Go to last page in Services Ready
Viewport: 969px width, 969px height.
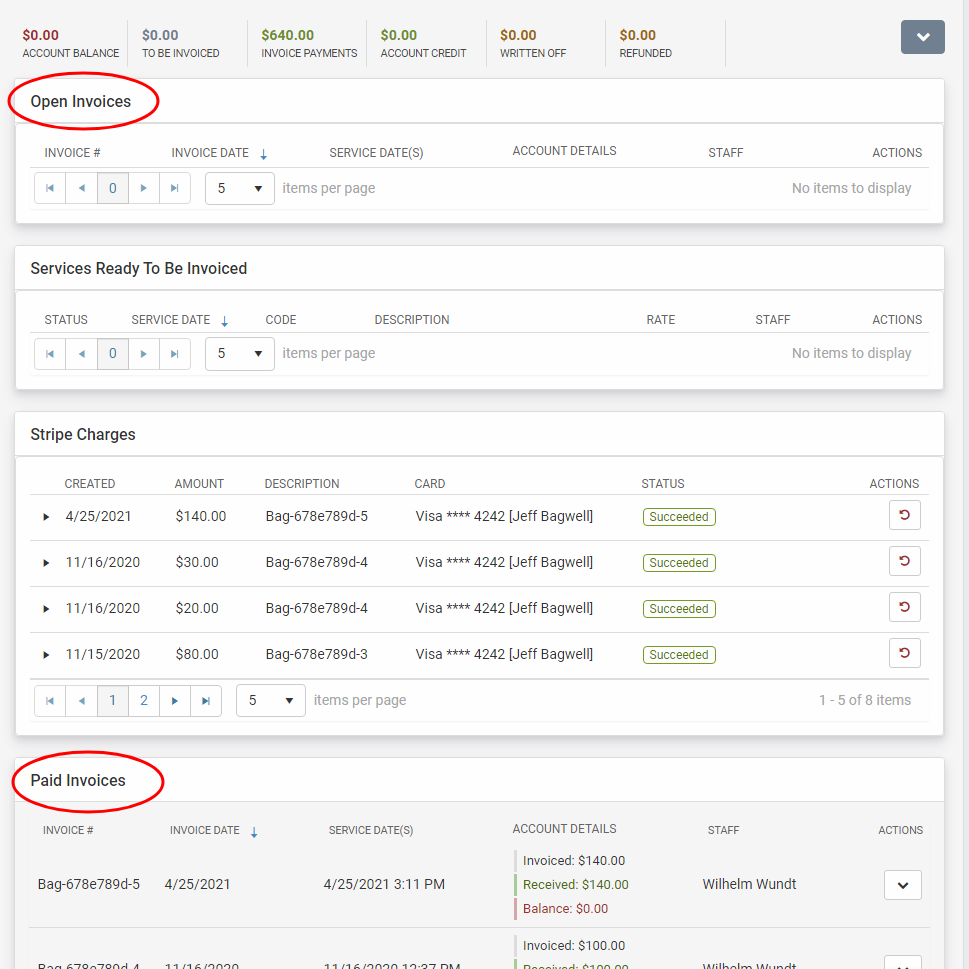(175, 353)
